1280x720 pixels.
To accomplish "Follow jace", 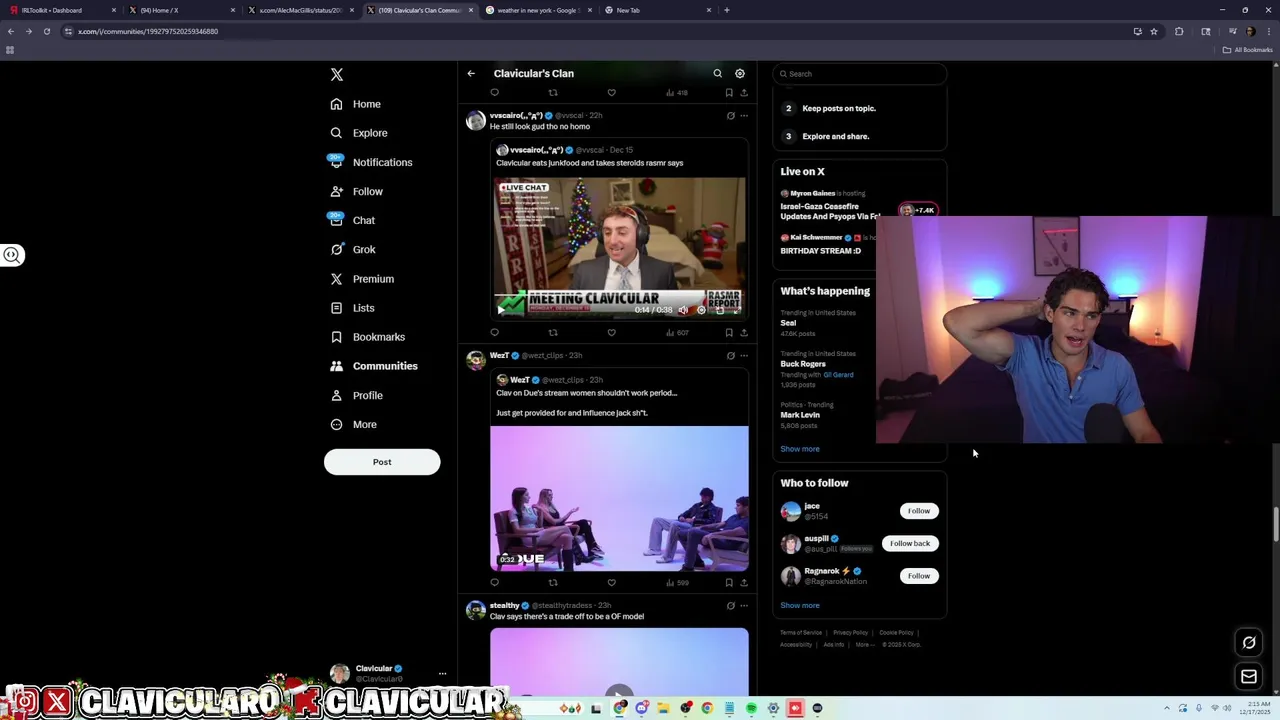I will (x=918, y=511).
